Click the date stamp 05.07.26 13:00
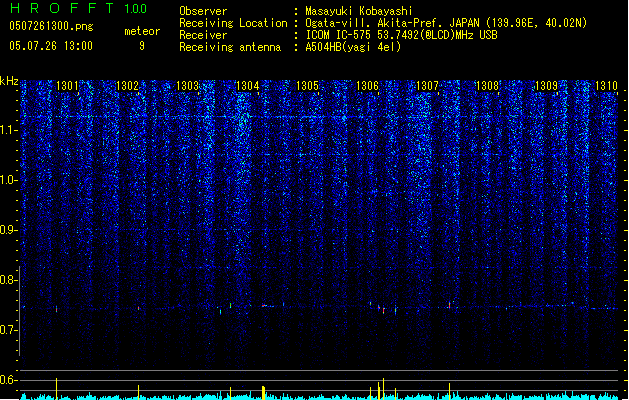Viewport: 629px width, 400px height. 51,46
